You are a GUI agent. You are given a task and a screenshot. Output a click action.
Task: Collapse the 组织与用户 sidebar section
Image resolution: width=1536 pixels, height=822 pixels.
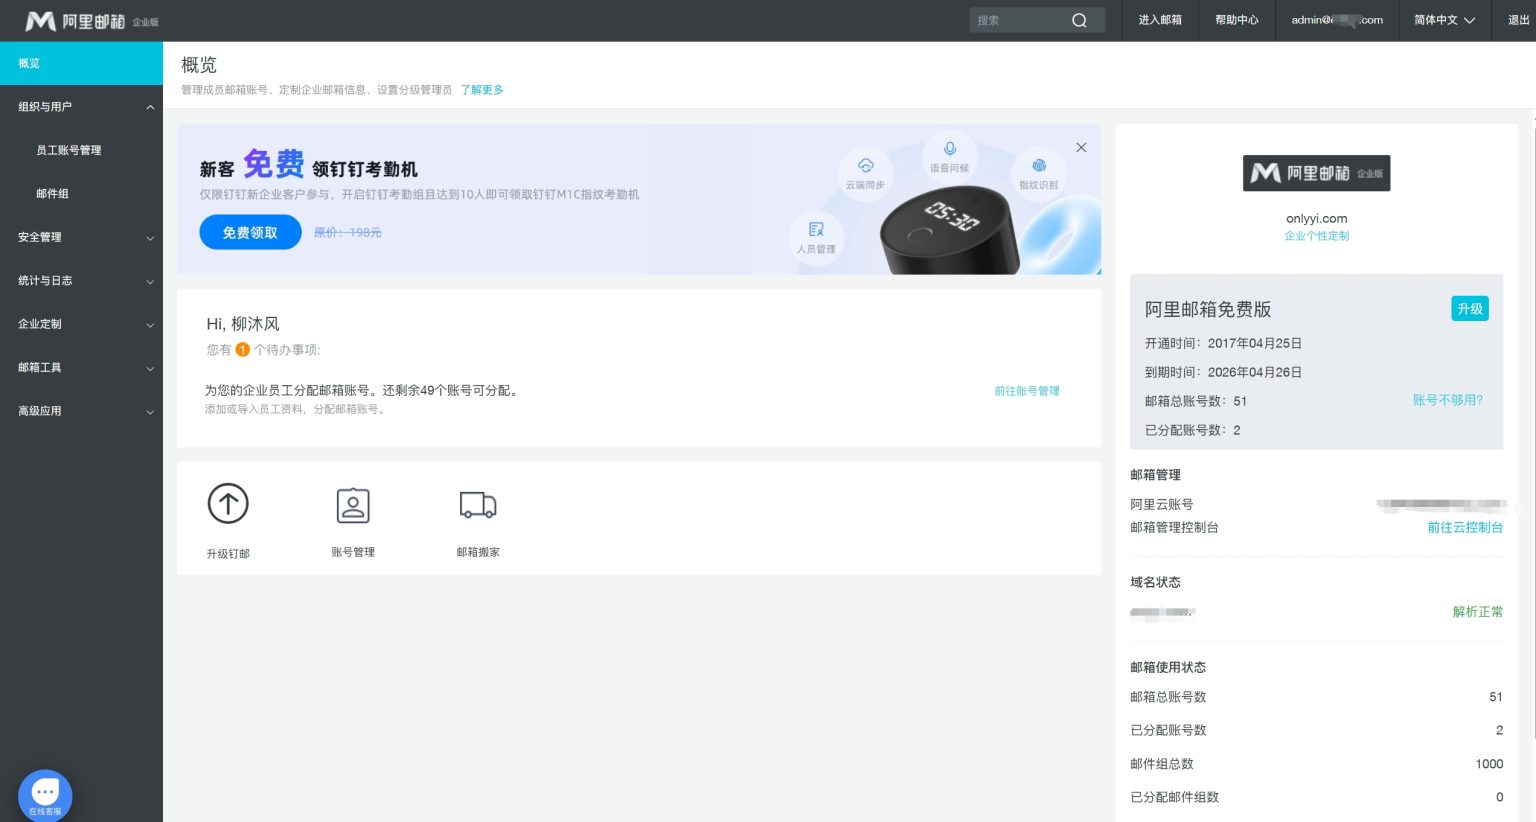tap(150, 107)
